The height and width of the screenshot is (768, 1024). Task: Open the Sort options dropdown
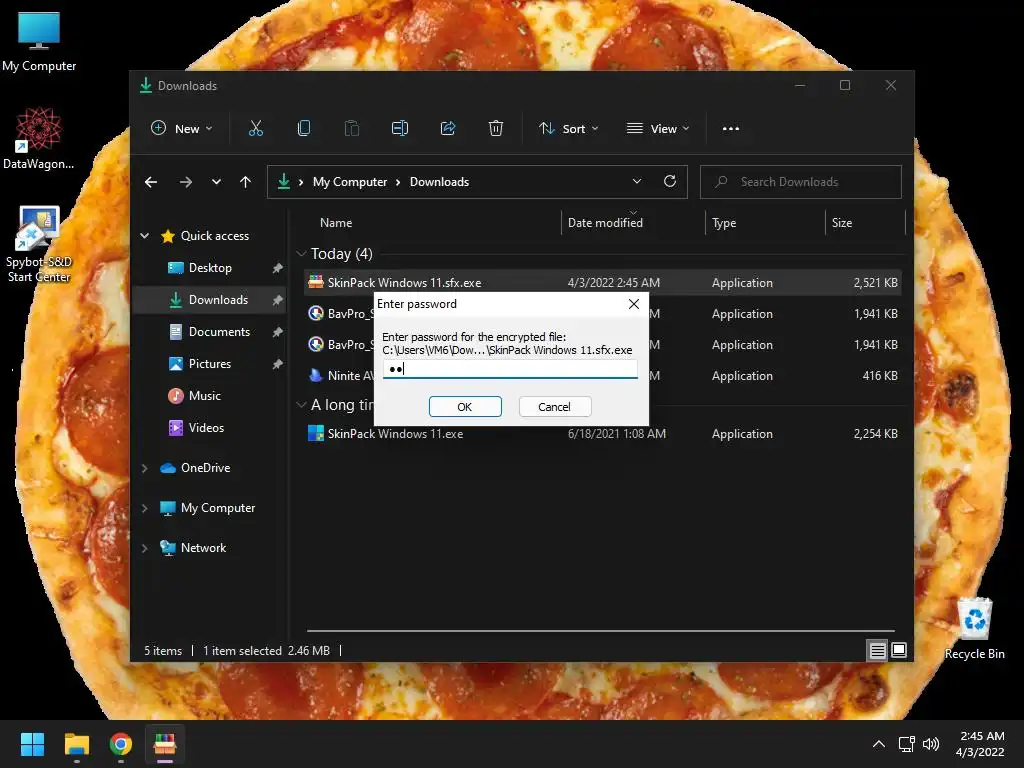[x=568, y=129]
